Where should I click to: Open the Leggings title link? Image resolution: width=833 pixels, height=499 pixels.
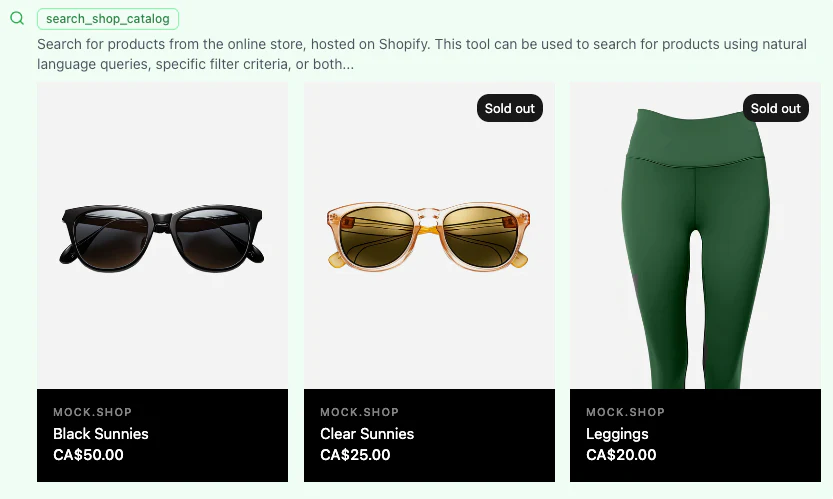[x=617, y=434]
